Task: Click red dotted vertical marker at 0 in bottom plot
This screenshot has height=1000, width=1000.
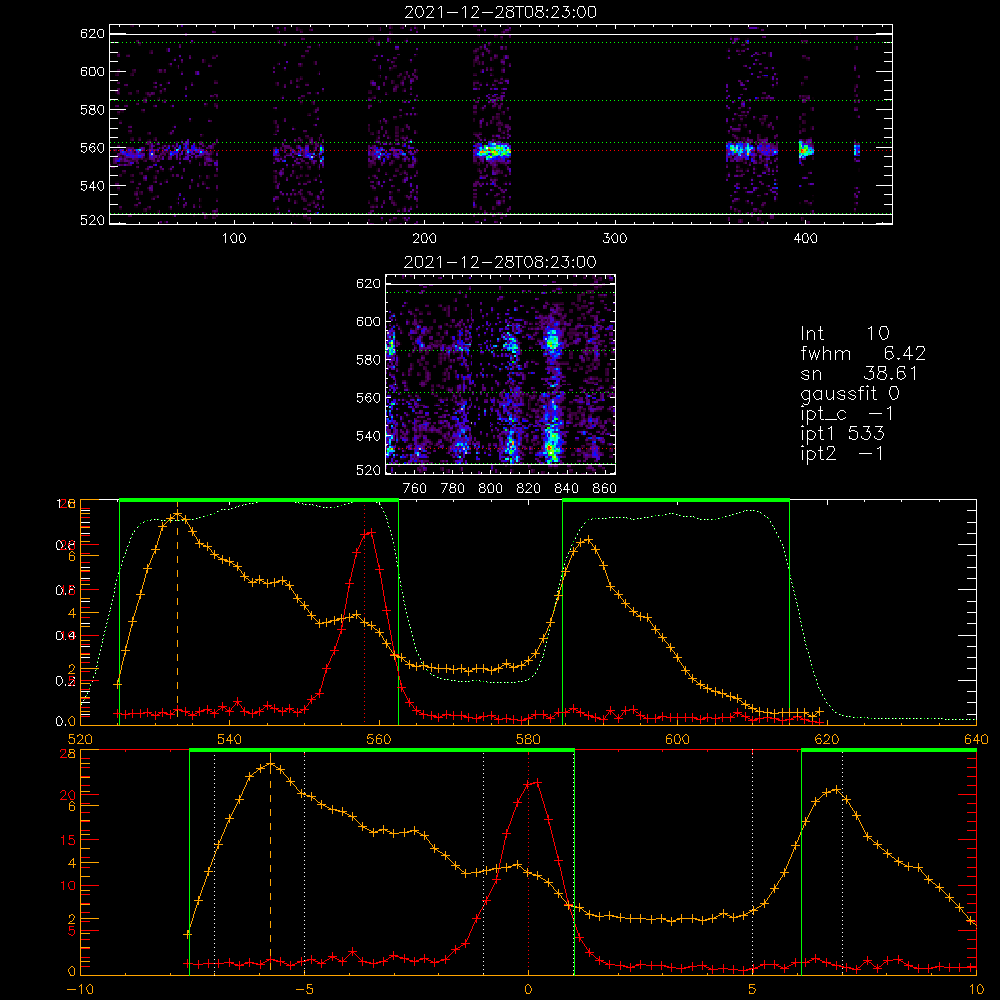Action: pyautogui.click(x=528, y=864)
